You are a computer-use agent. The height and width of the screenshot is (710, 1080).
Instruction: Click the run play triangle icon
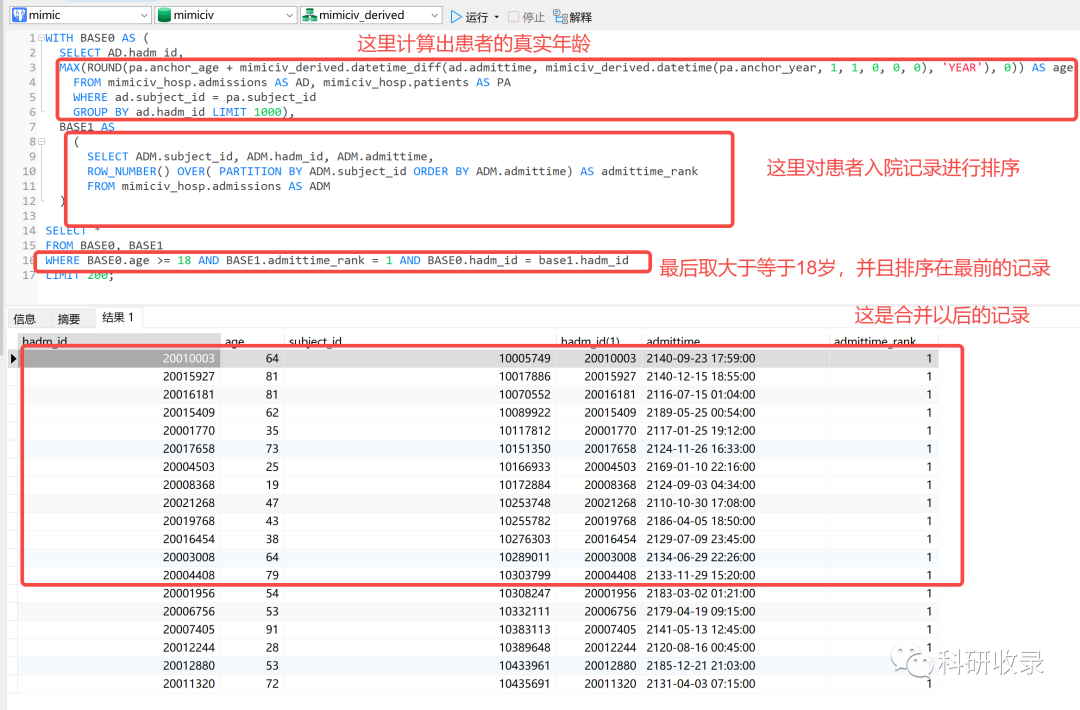click(x=455, y=17)
